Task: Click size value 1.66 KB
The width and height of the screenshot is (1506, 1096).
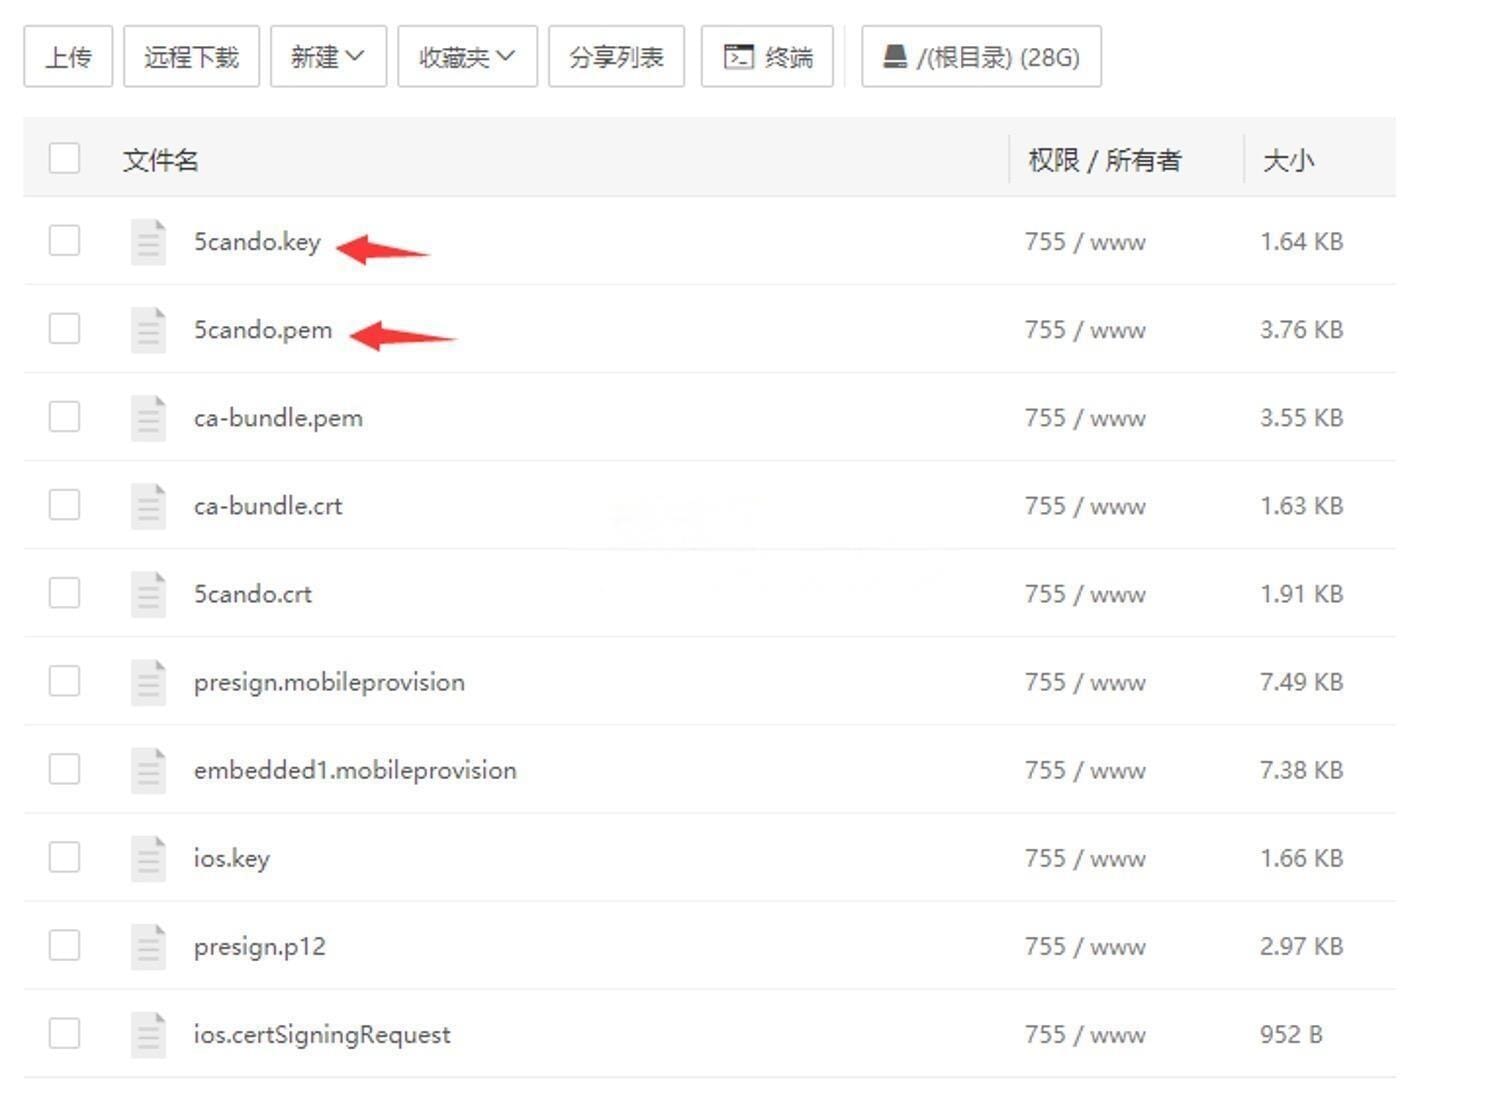Action: pos(1301,858)
